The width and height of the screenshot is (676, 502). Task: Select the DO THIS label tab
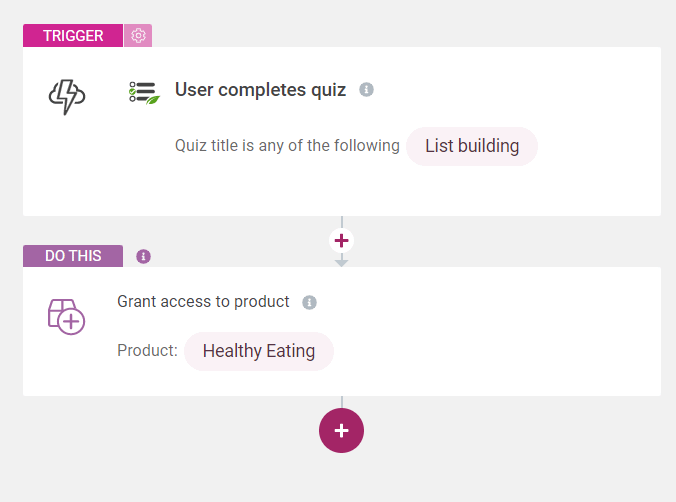click(73, 256)
